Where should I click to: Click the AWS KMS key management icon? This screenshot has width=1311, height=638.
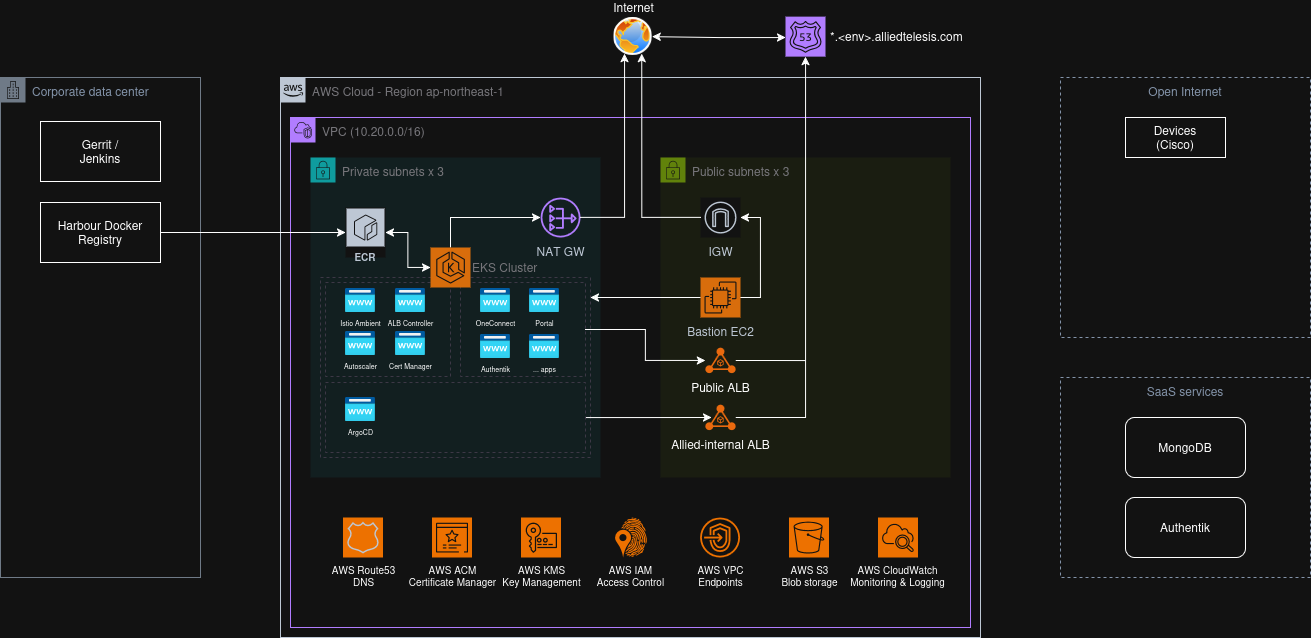tap(540, 538)
